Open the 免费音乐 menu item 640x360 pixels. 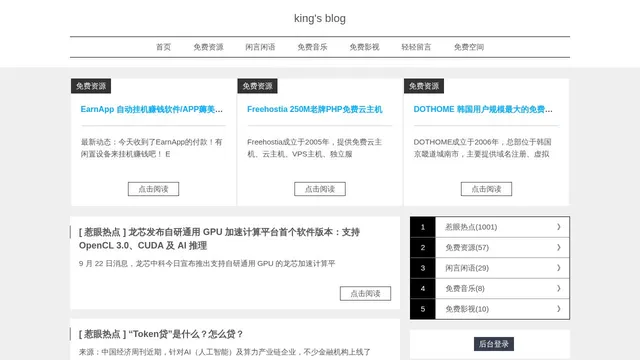(312, 47)
